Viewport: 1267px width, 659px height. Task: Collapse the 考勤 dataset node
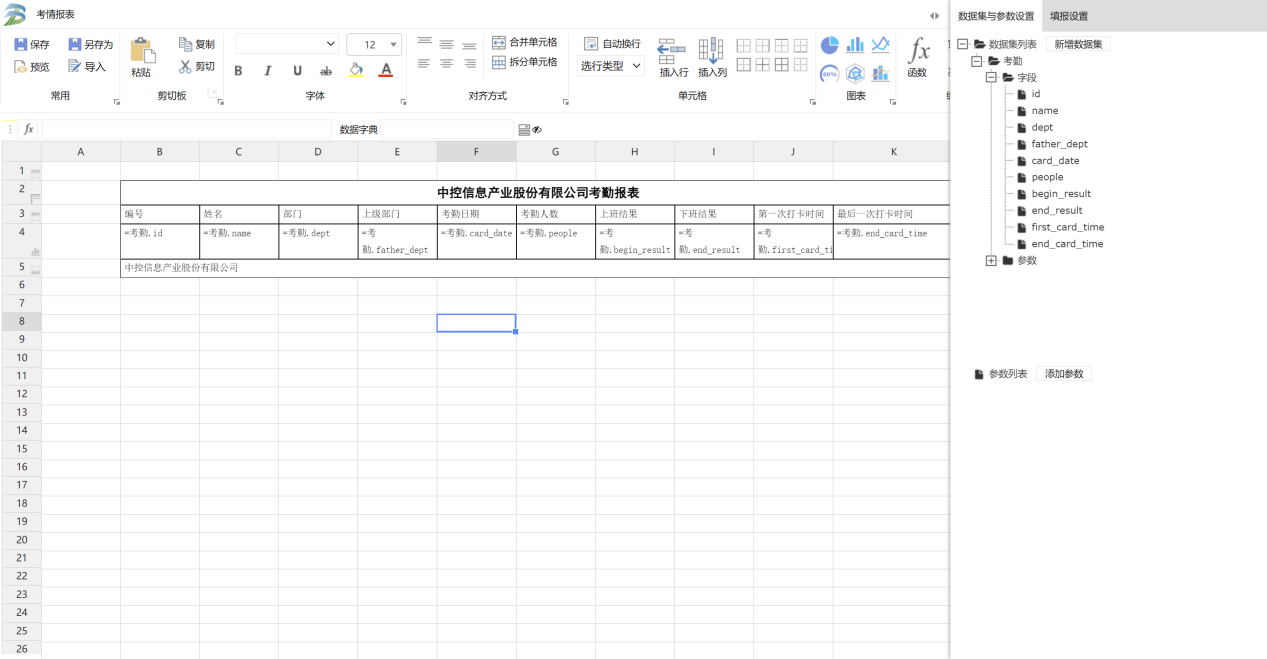pyautogui.click(x=977, y=61)
